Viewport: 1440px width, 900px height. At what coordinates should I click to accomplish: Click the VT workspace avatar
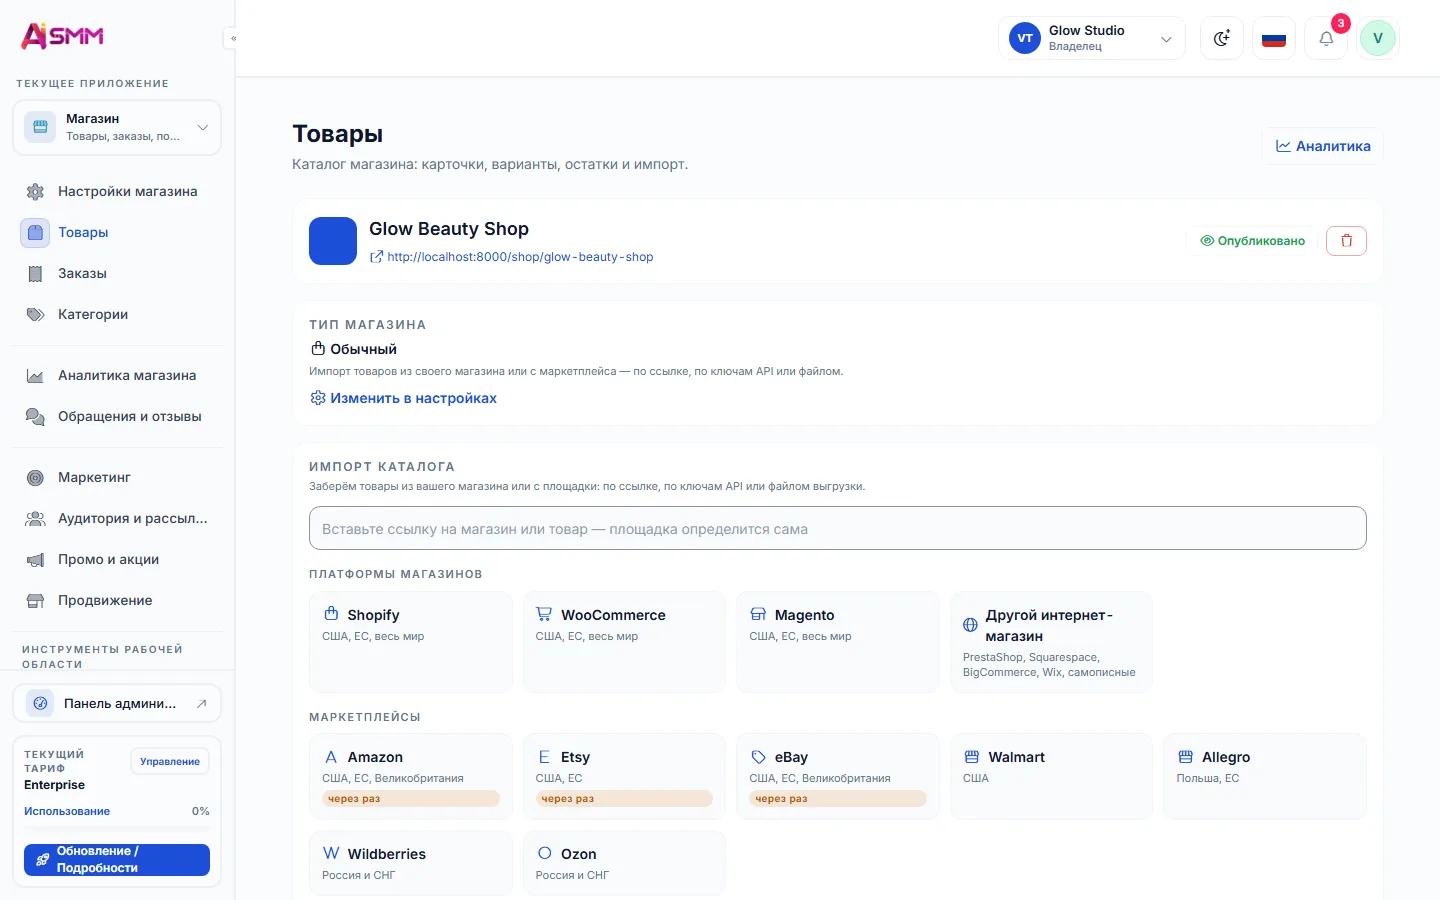coord(1025,38)
